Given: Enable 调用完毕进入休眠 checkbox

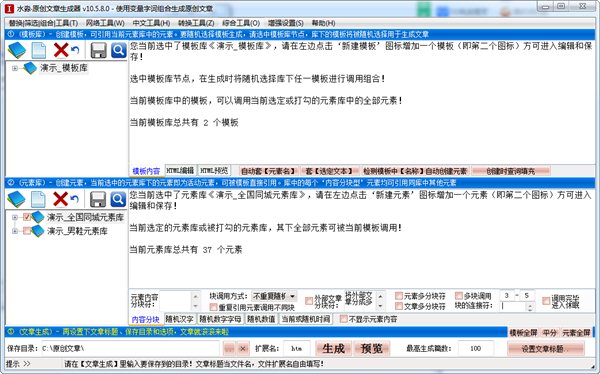Looking at the screenshot, I should (546, 301).
